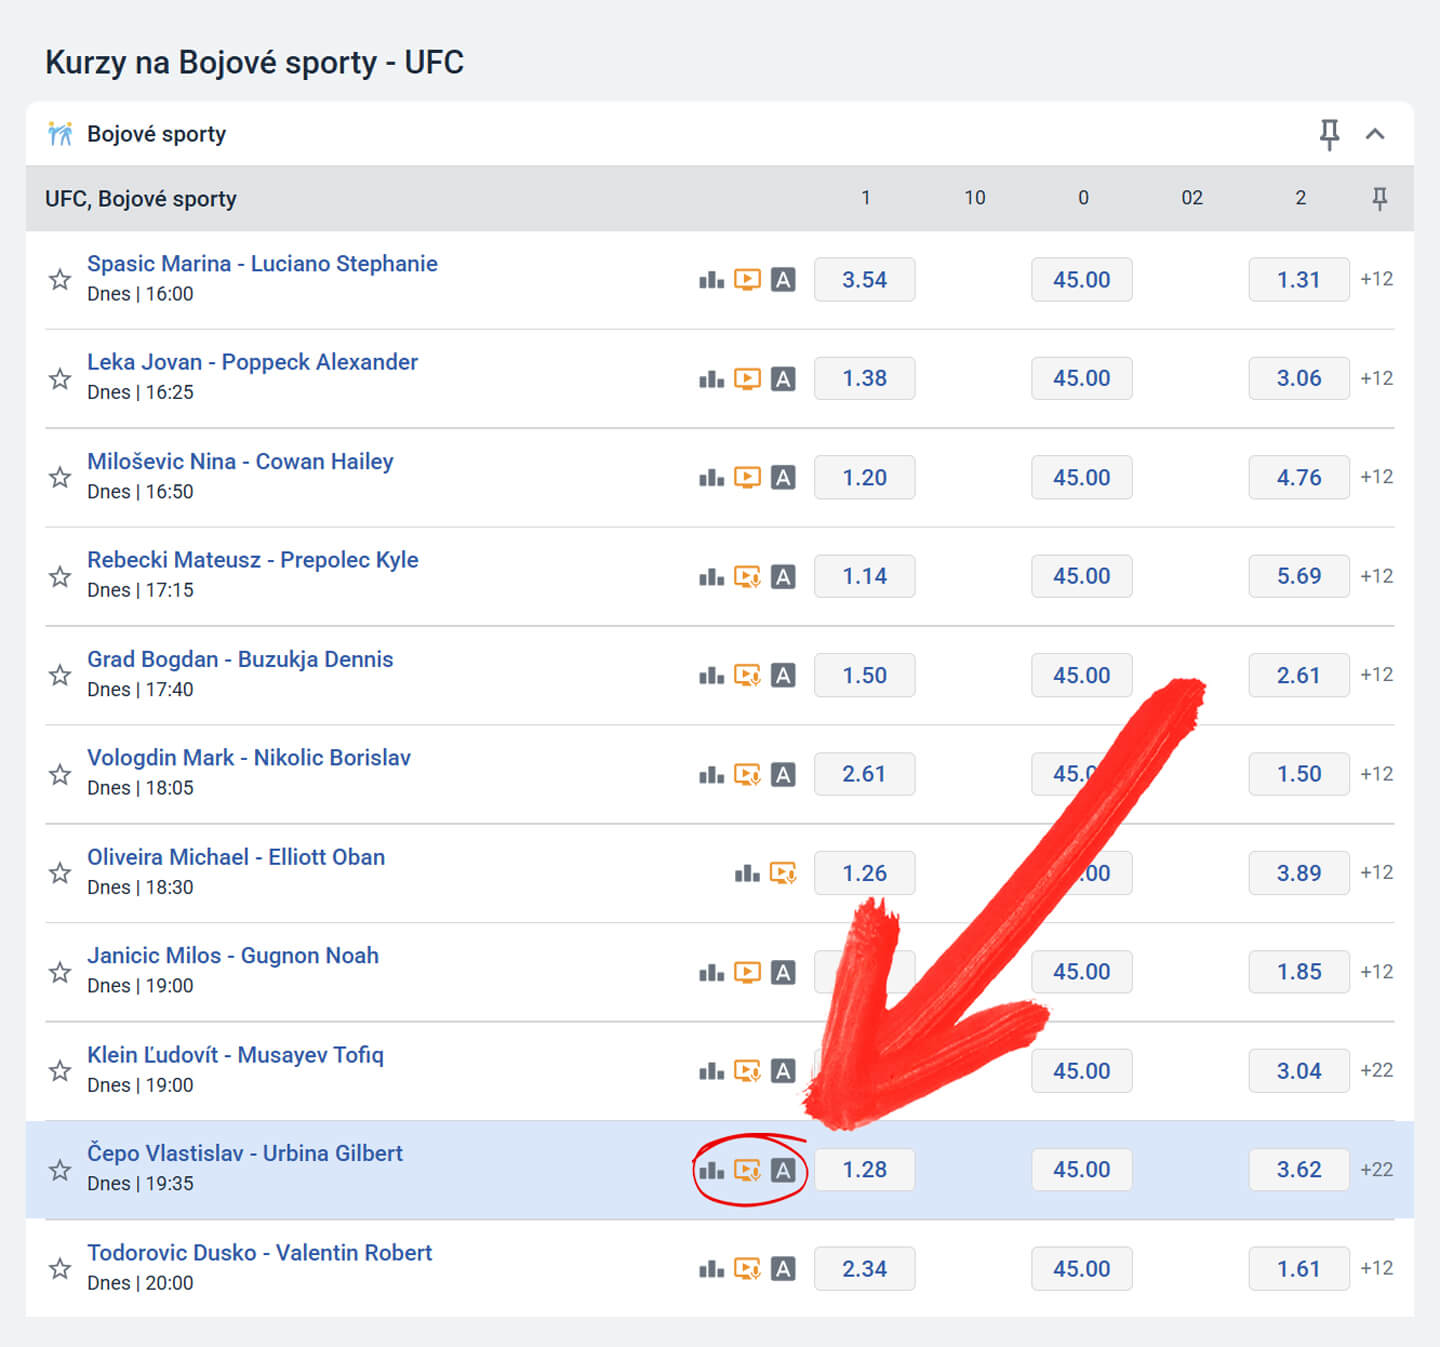Viewport: 1440px width, 1347px height.
Task: Expand +12 more bets for Rebecki Mateusz match
Action: (x=1377, y=576)
